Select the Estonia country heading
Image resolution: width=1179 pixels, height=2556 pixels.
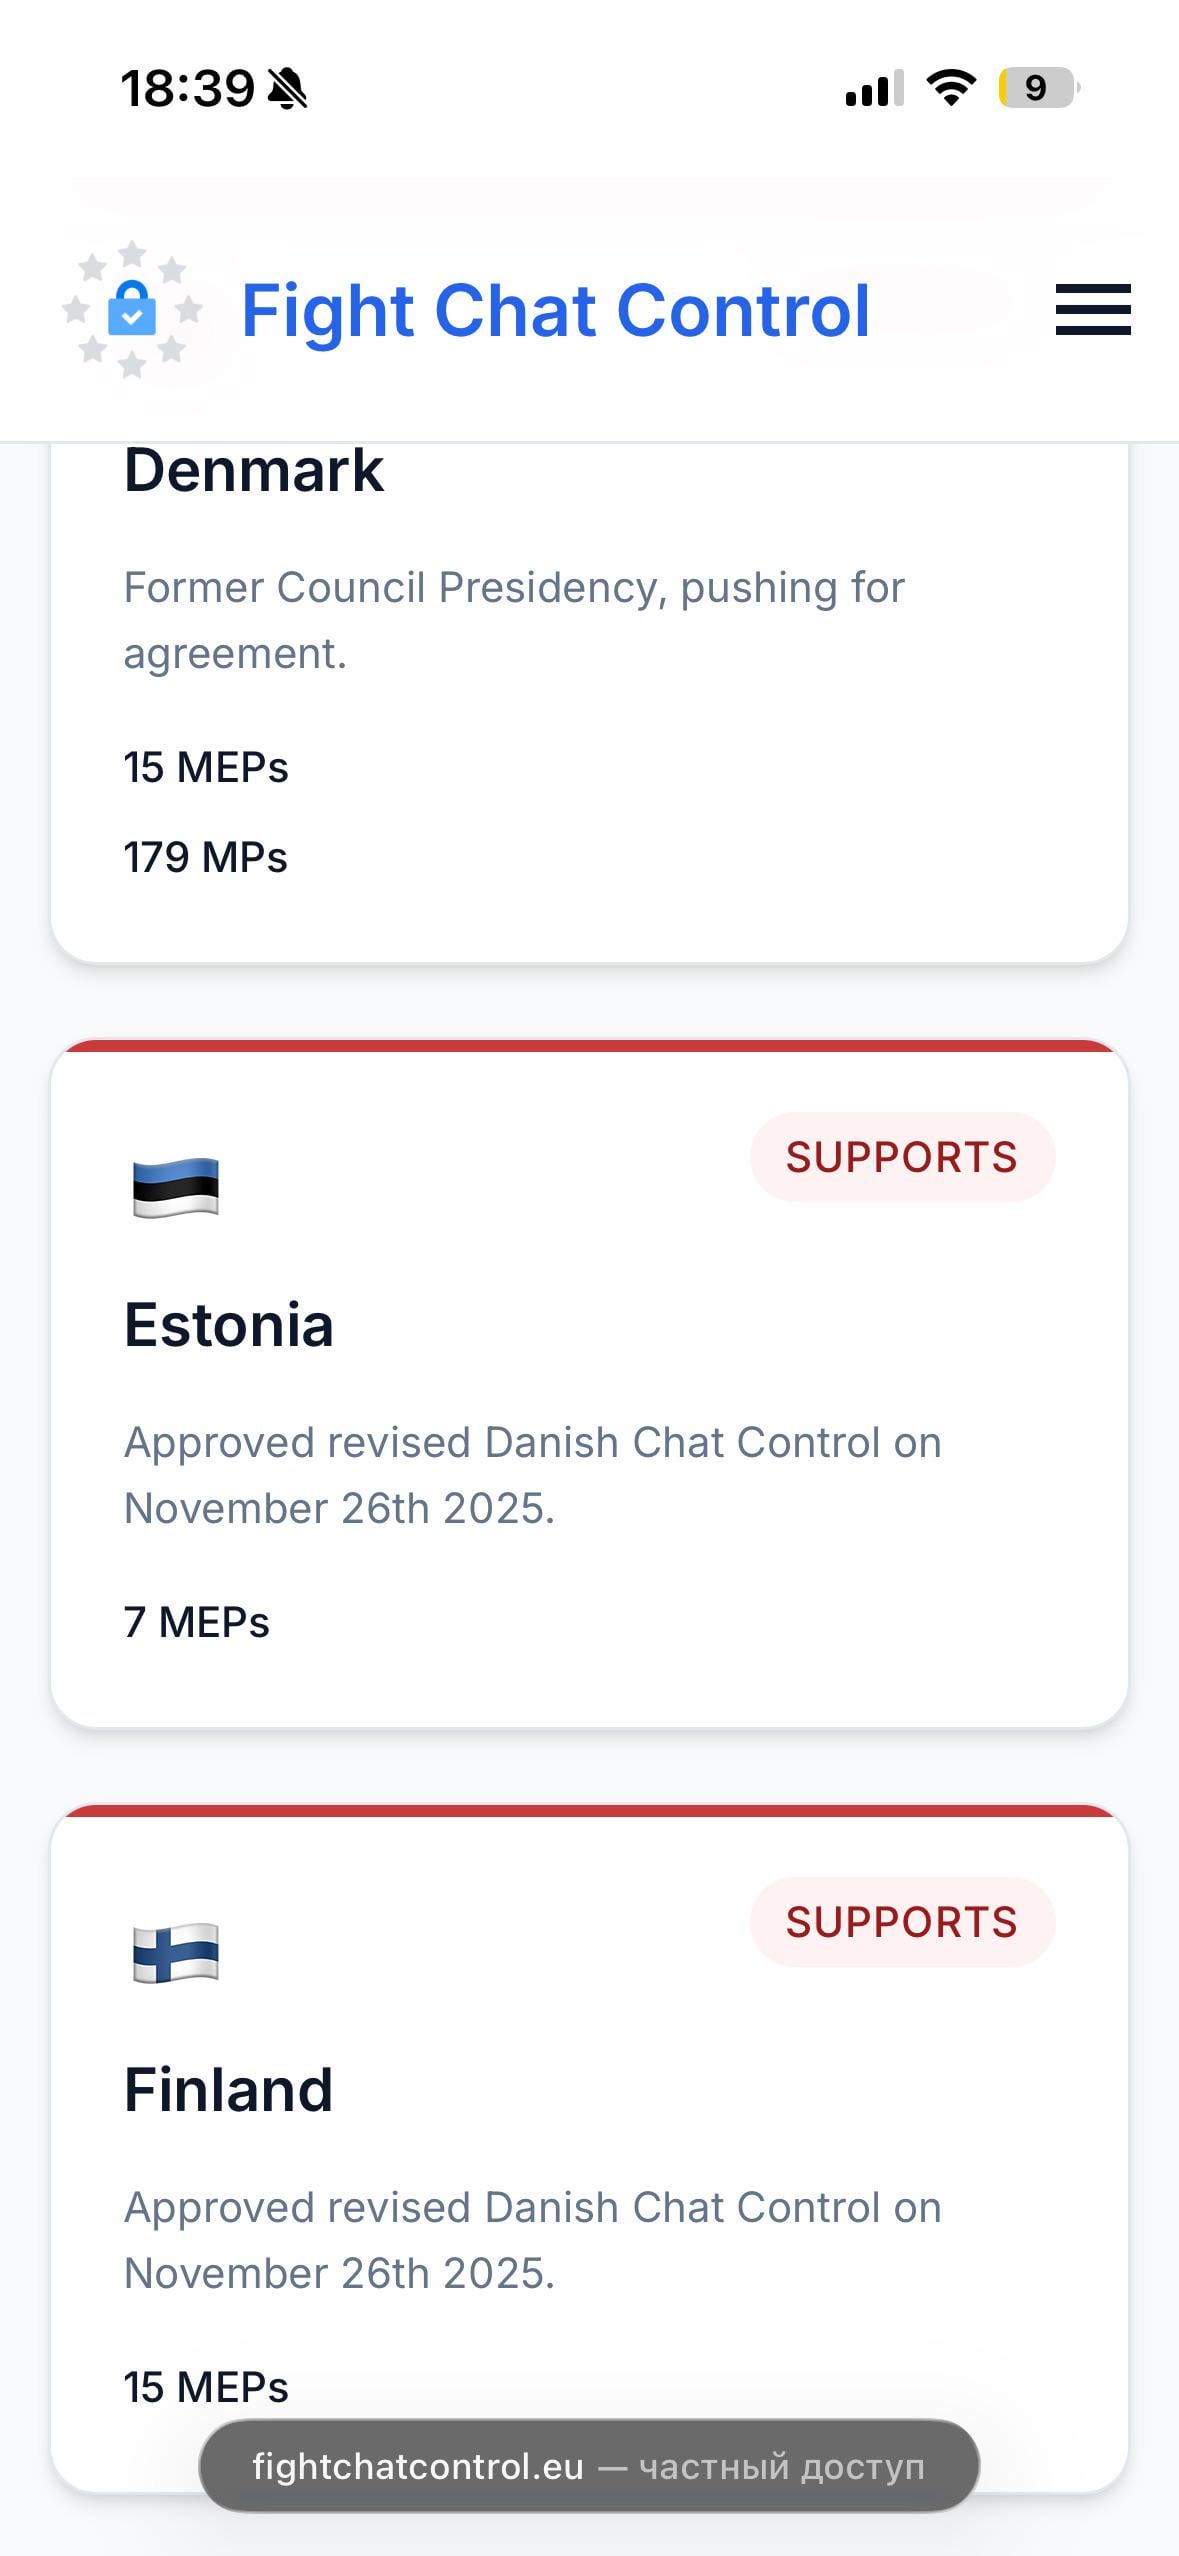pyautogui.click(x=229, y=1325)
